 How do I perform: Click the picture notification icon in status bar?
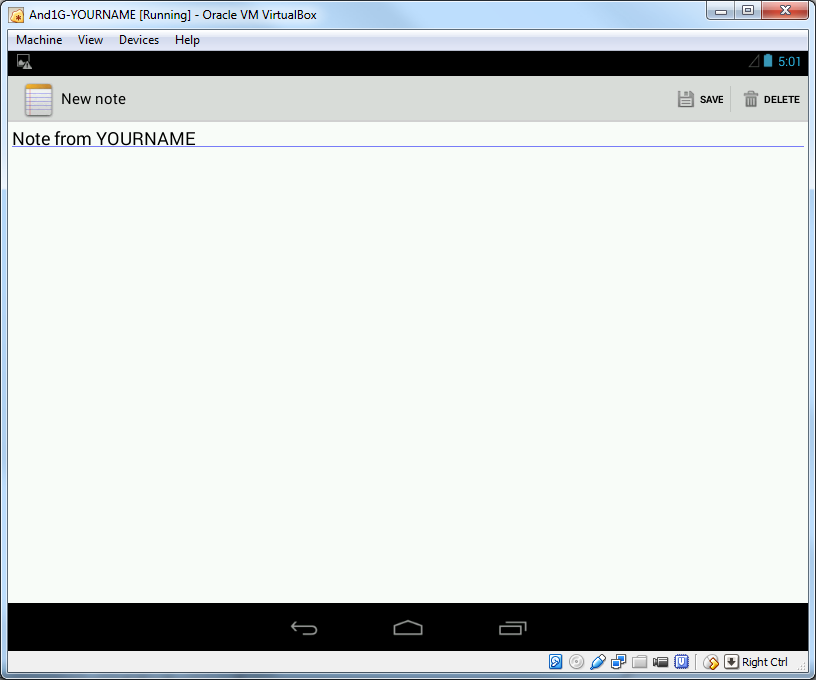pyautogui.click(x=24, y=62)
